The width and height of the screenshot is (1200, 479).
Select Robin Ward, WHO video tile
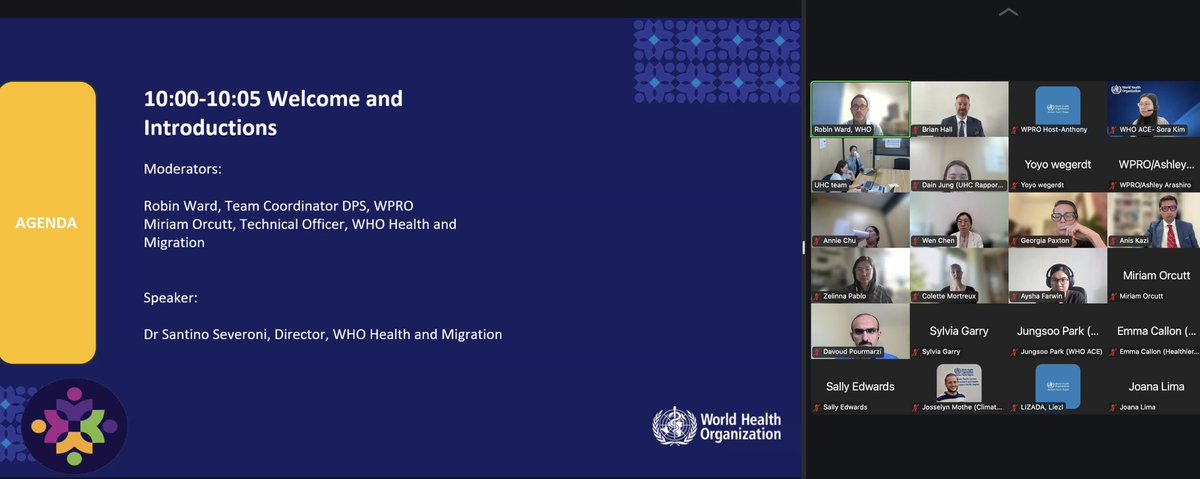click(x=860, y=109)
